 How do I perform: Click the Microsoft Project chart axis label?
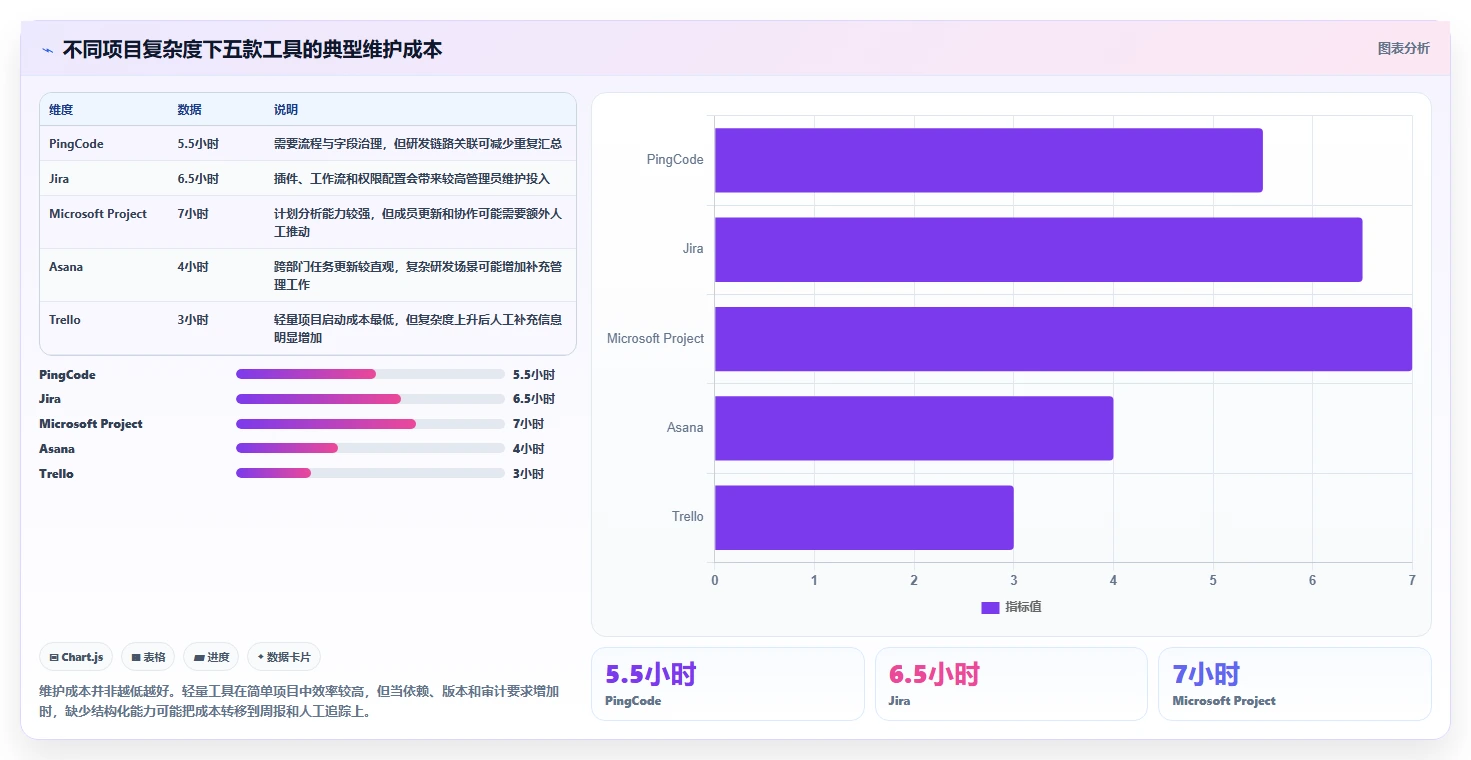point(655,338)
